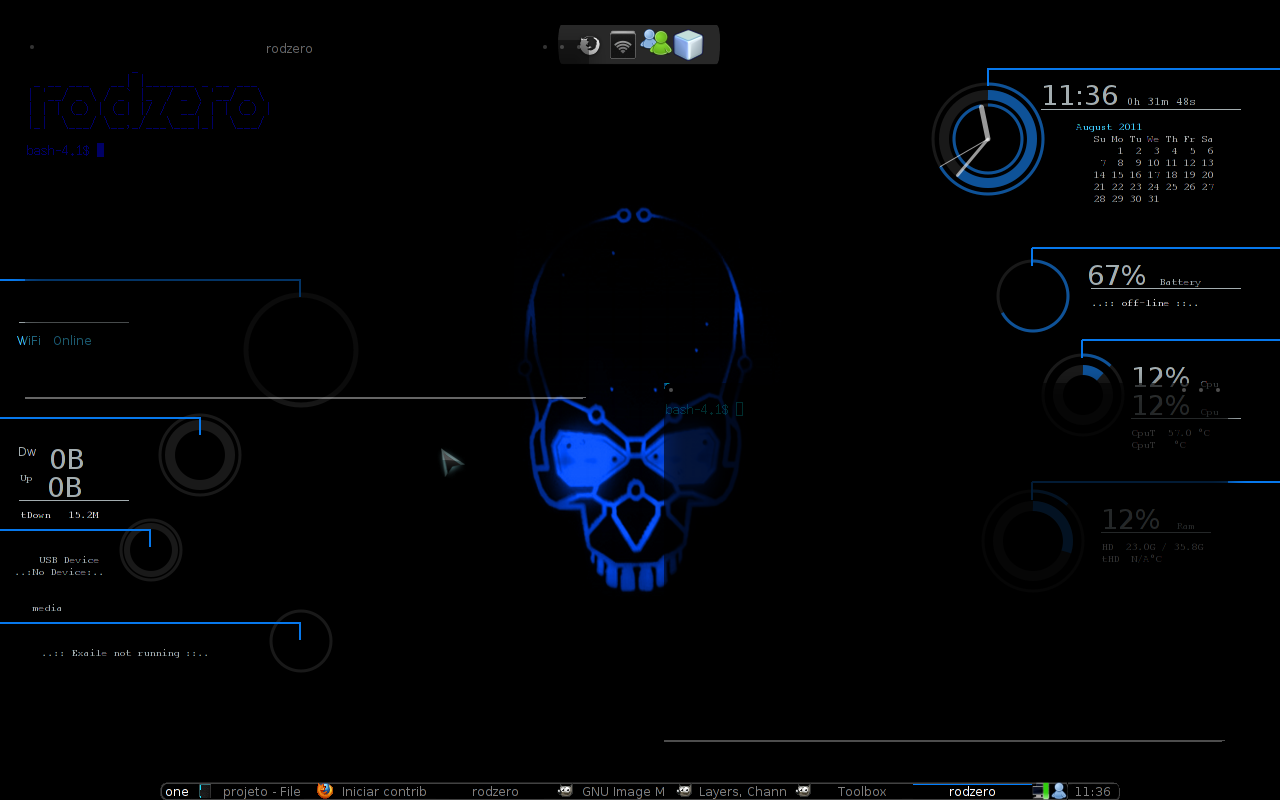Click the blue cube icon in dock

[688, 45]
